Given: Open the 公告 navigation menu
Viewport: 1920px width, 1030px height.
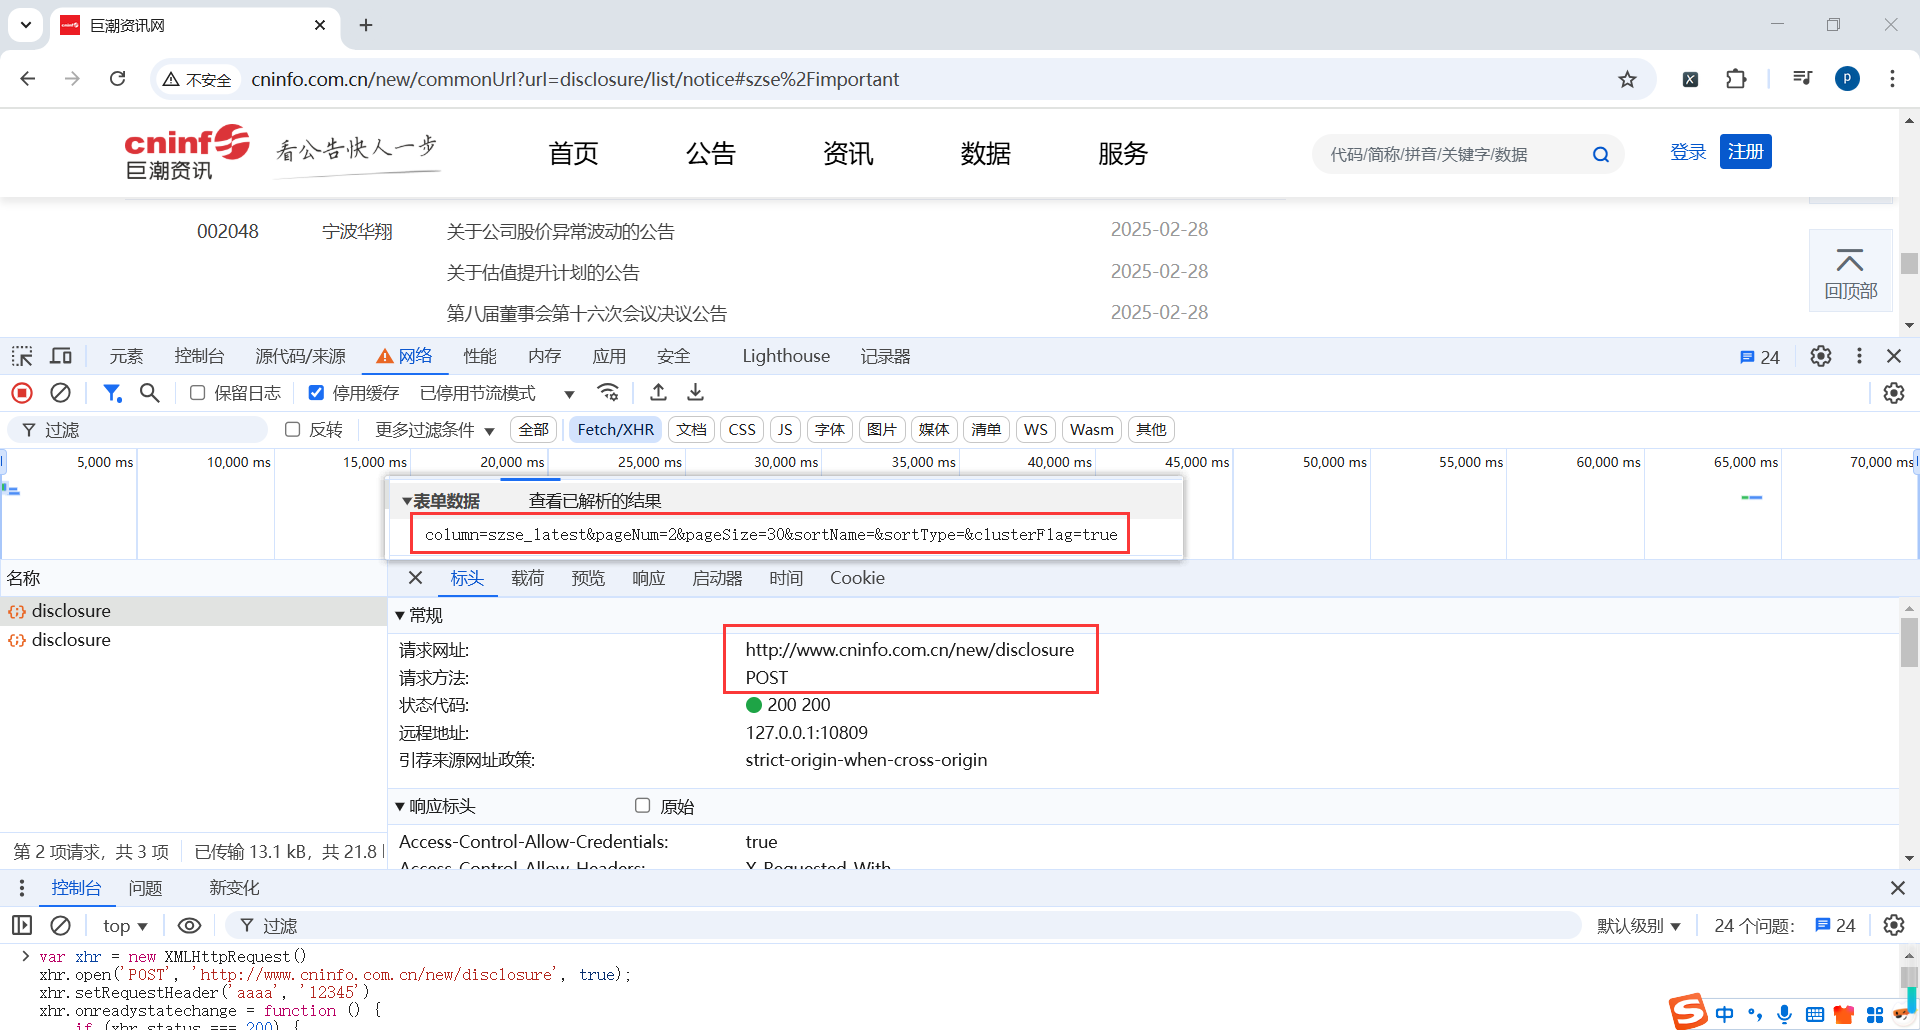Looking at the screenshot, I should (711, 154).
